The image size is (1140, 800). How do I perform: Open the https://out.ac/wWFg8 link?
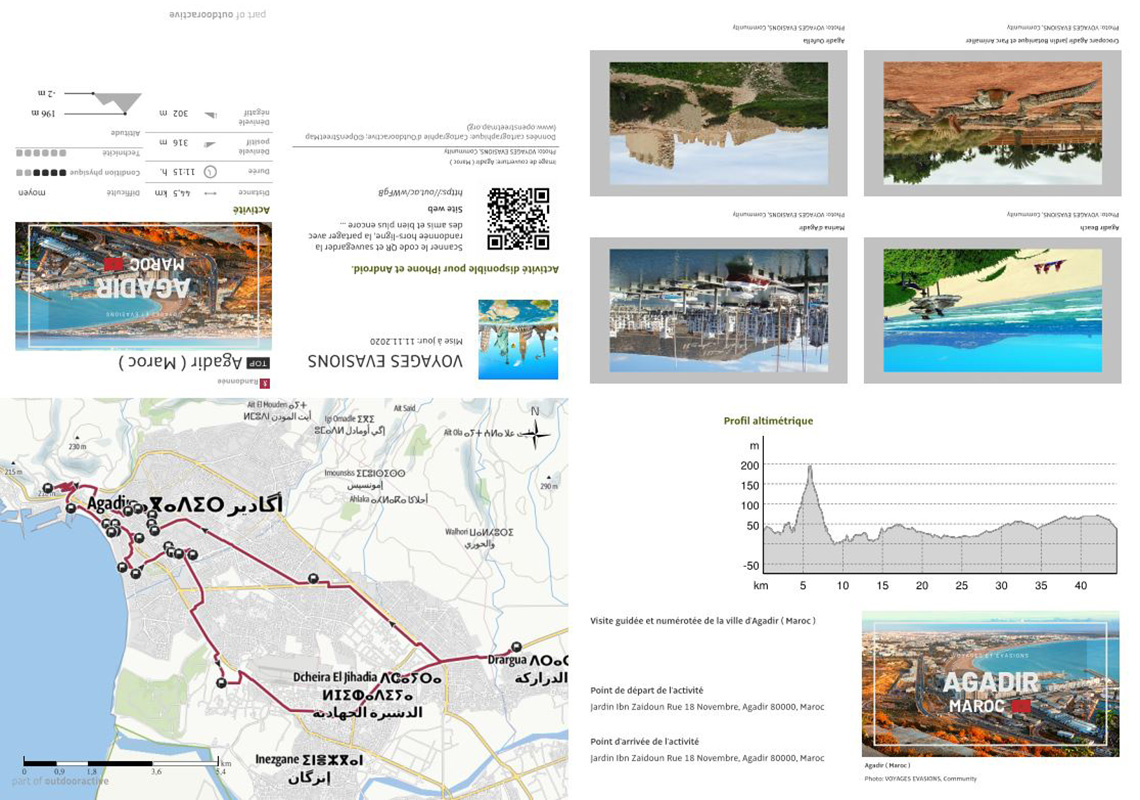(x=420, y=192)
